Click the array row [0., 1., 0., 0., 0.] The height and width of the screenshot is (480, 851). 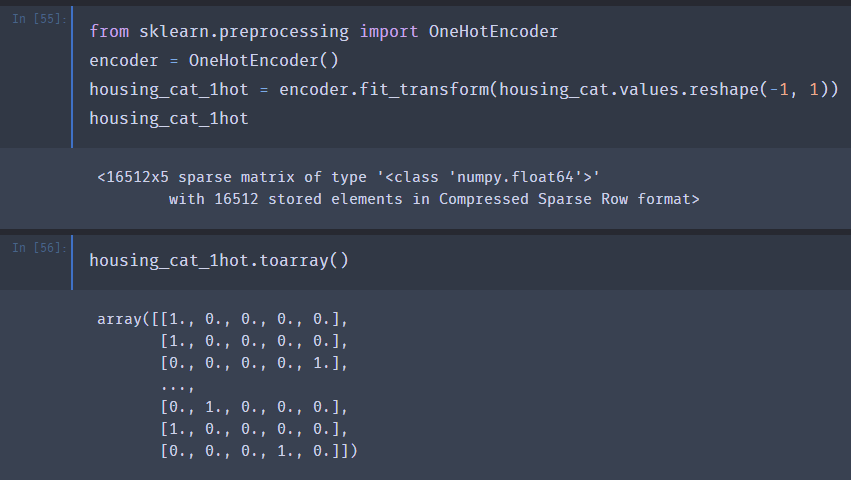click(254, 407)
